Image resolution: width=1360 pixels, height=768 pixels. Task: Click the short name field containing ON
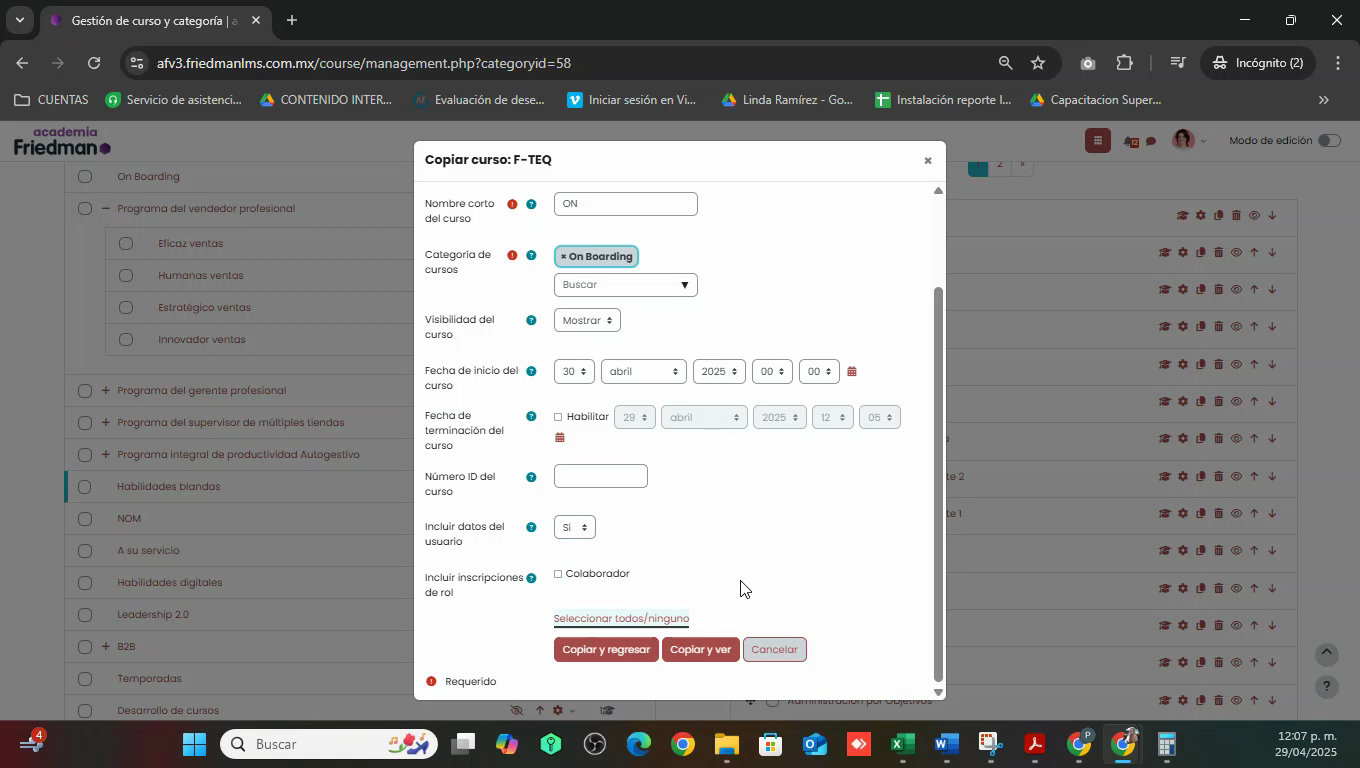click(x=625, y=204)
